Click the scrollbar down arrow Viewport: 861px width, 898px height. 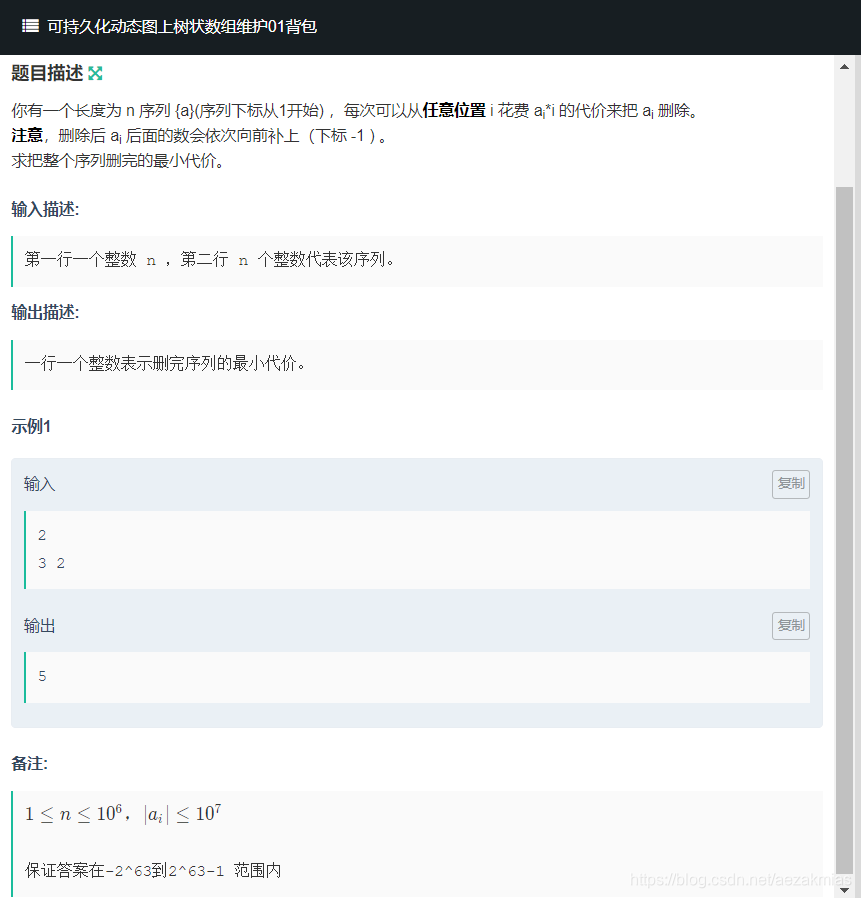point(845,888)
